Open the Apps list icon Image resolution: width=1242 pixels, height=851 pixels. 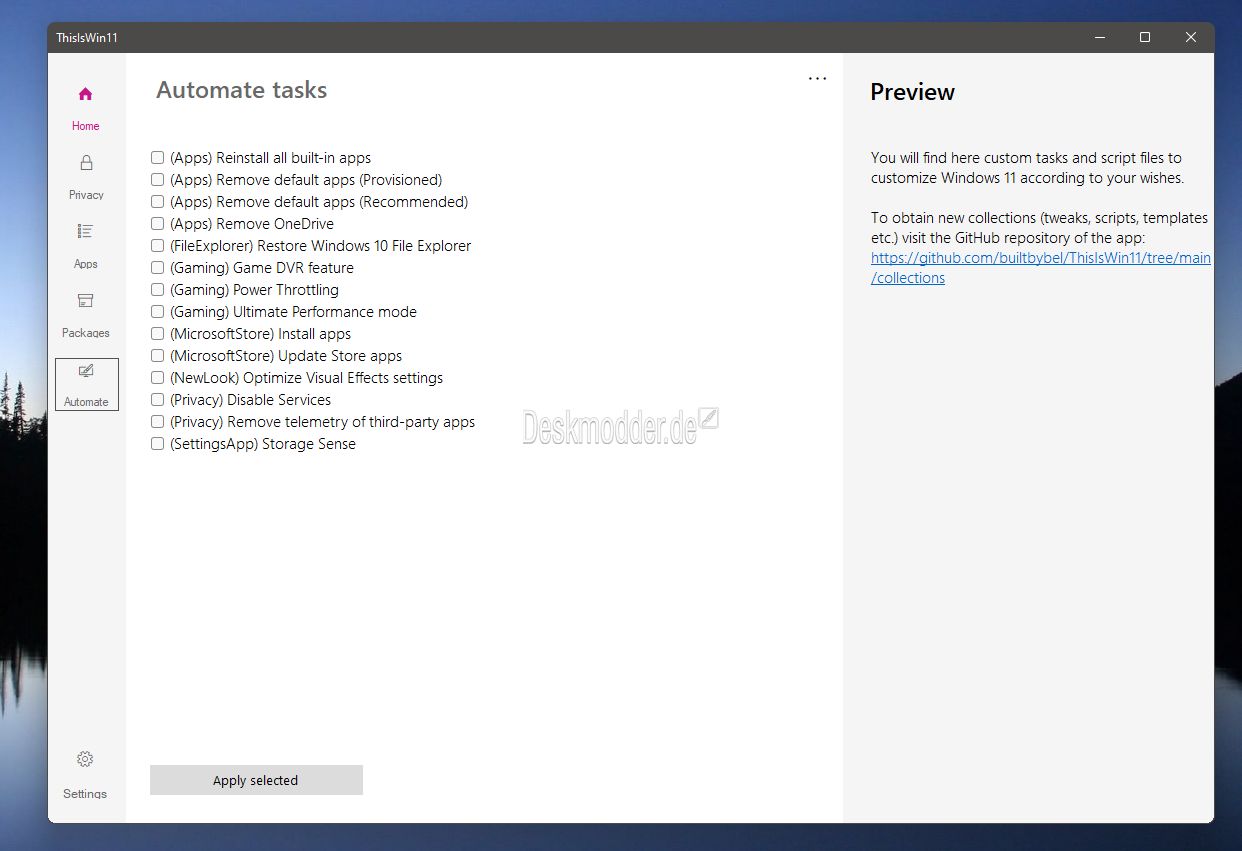point(85,231)
